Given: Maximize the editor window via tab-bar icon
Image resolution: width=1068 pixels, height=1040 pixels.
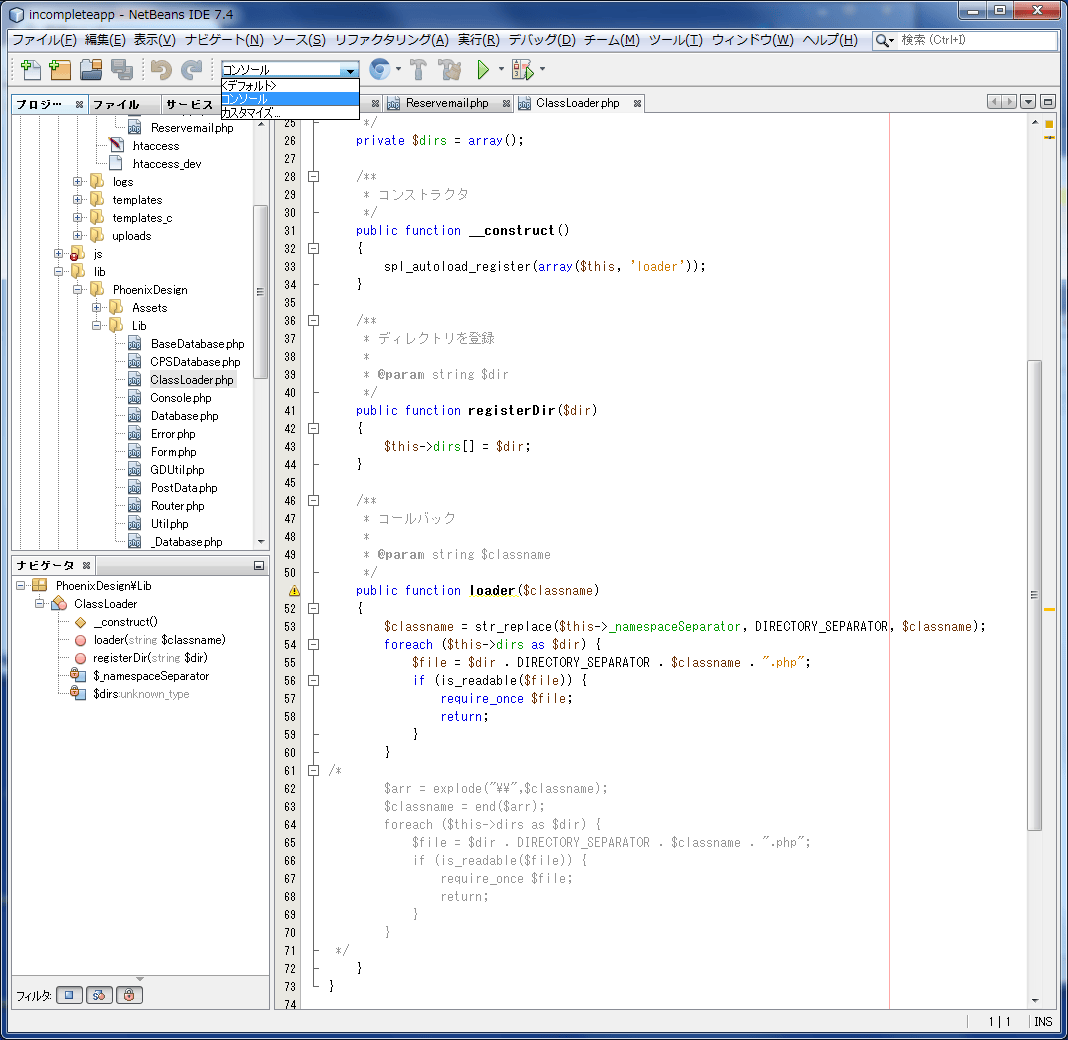Looking at the screenshot, I should click(1048, 102).
